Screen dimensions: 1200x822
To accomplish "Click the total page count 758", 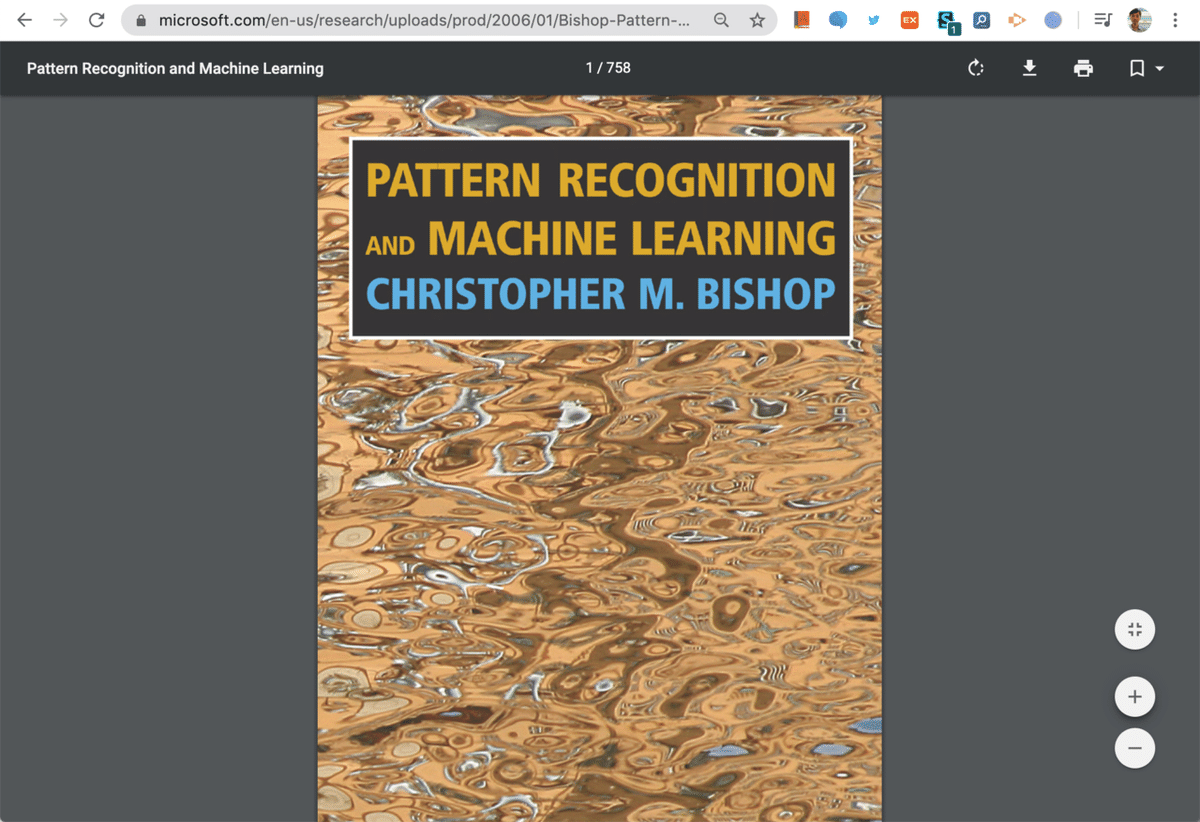I will pos(619,68).
